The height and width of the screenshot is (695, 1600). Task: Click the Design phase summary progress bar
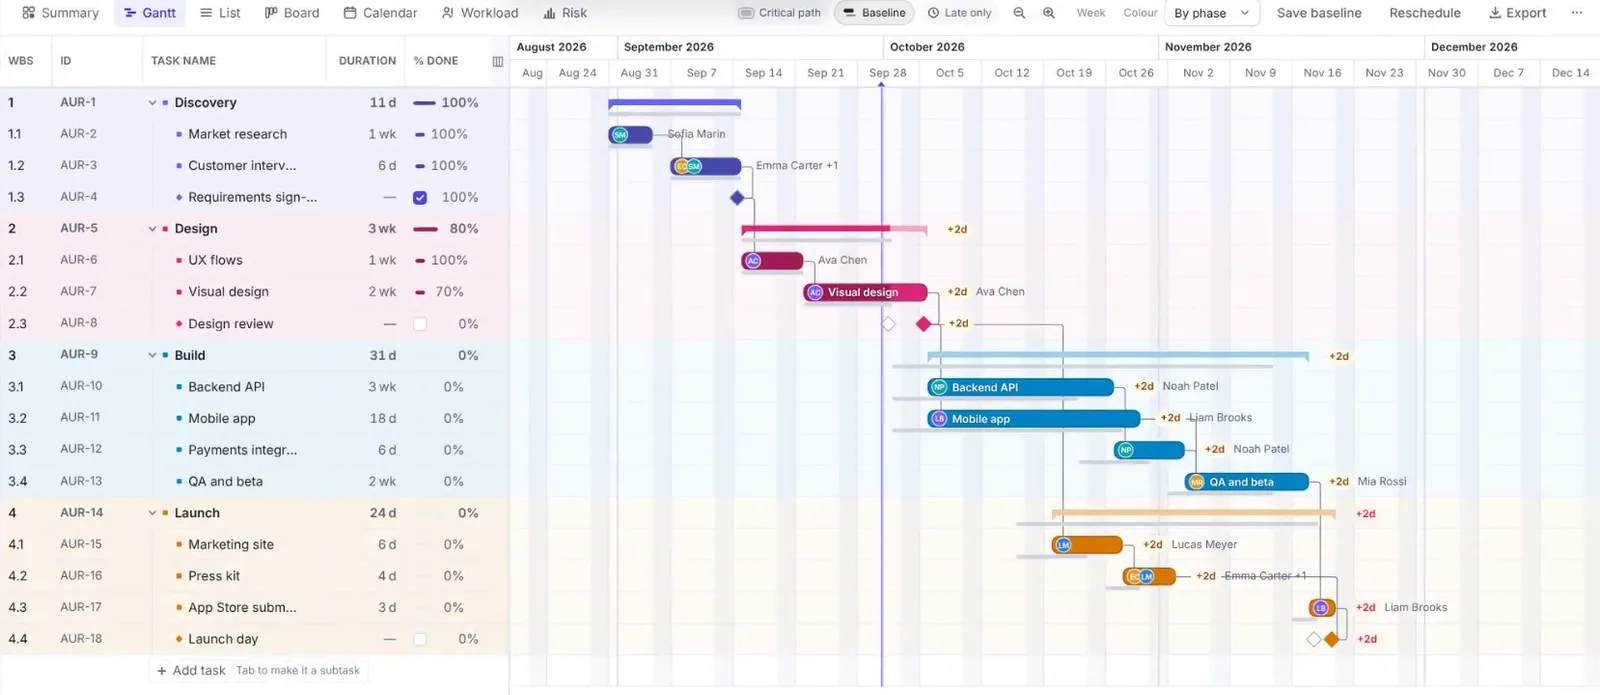point(834,229)
